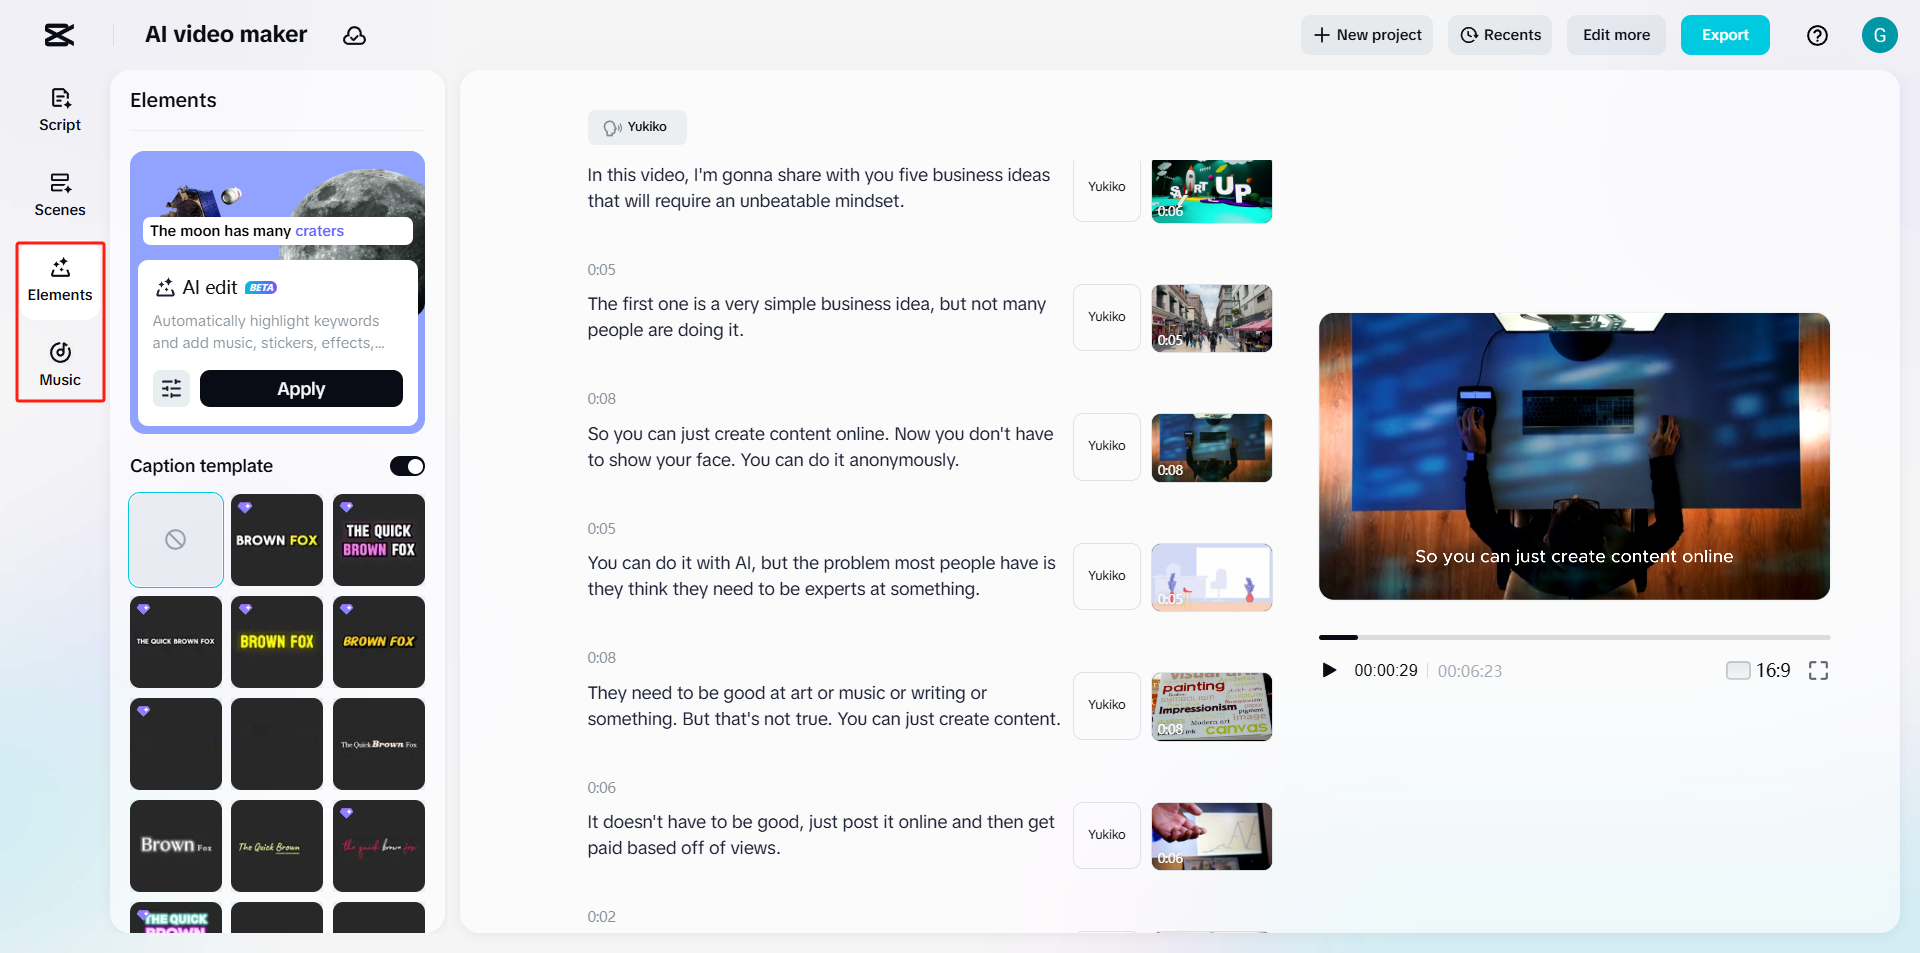
Task: Switch to the Script tab
Action: 60,110
